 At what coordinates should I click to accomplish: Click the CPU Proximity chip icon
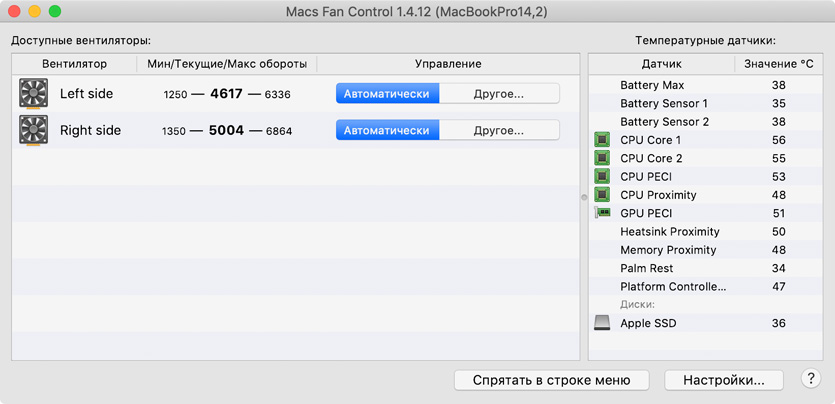tap(602, 195)
